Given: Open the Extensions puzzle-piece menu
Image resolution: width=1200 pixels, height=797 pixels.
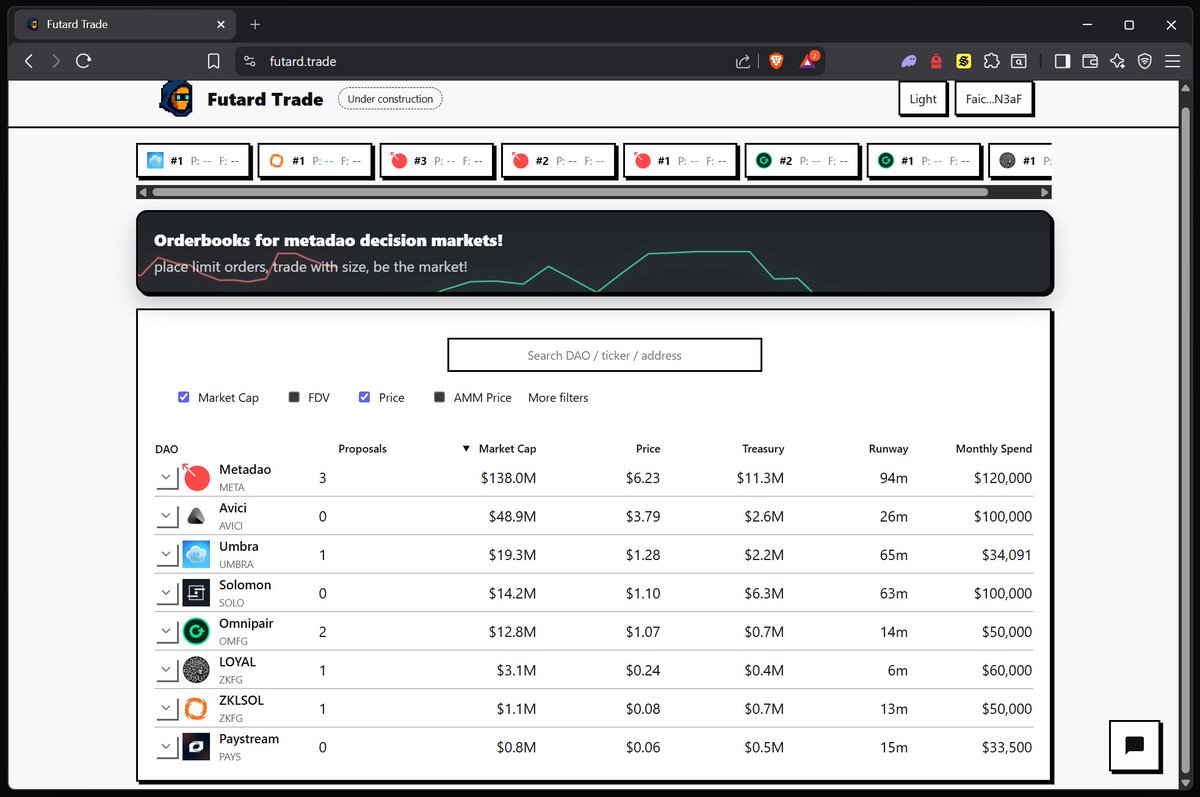Looking at the screenshot, I should click(x=991, y=61).
